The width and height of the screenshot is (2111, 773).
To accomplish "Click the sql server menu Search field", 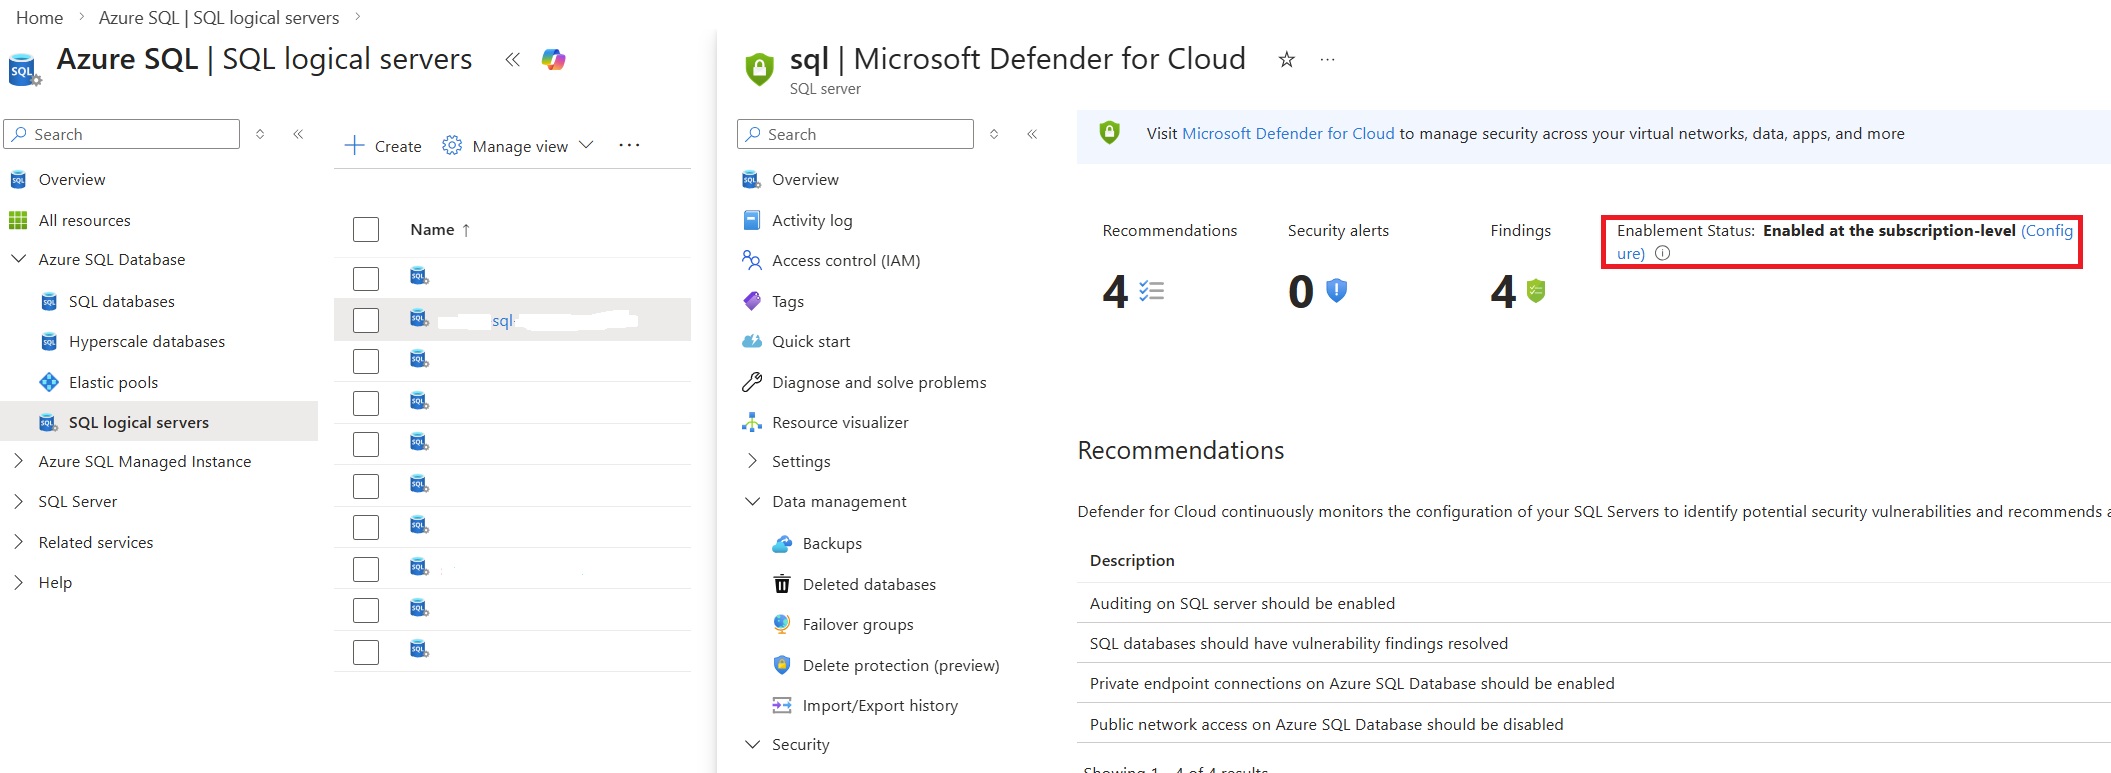I will pyautogui.click(x=855, y=134).
